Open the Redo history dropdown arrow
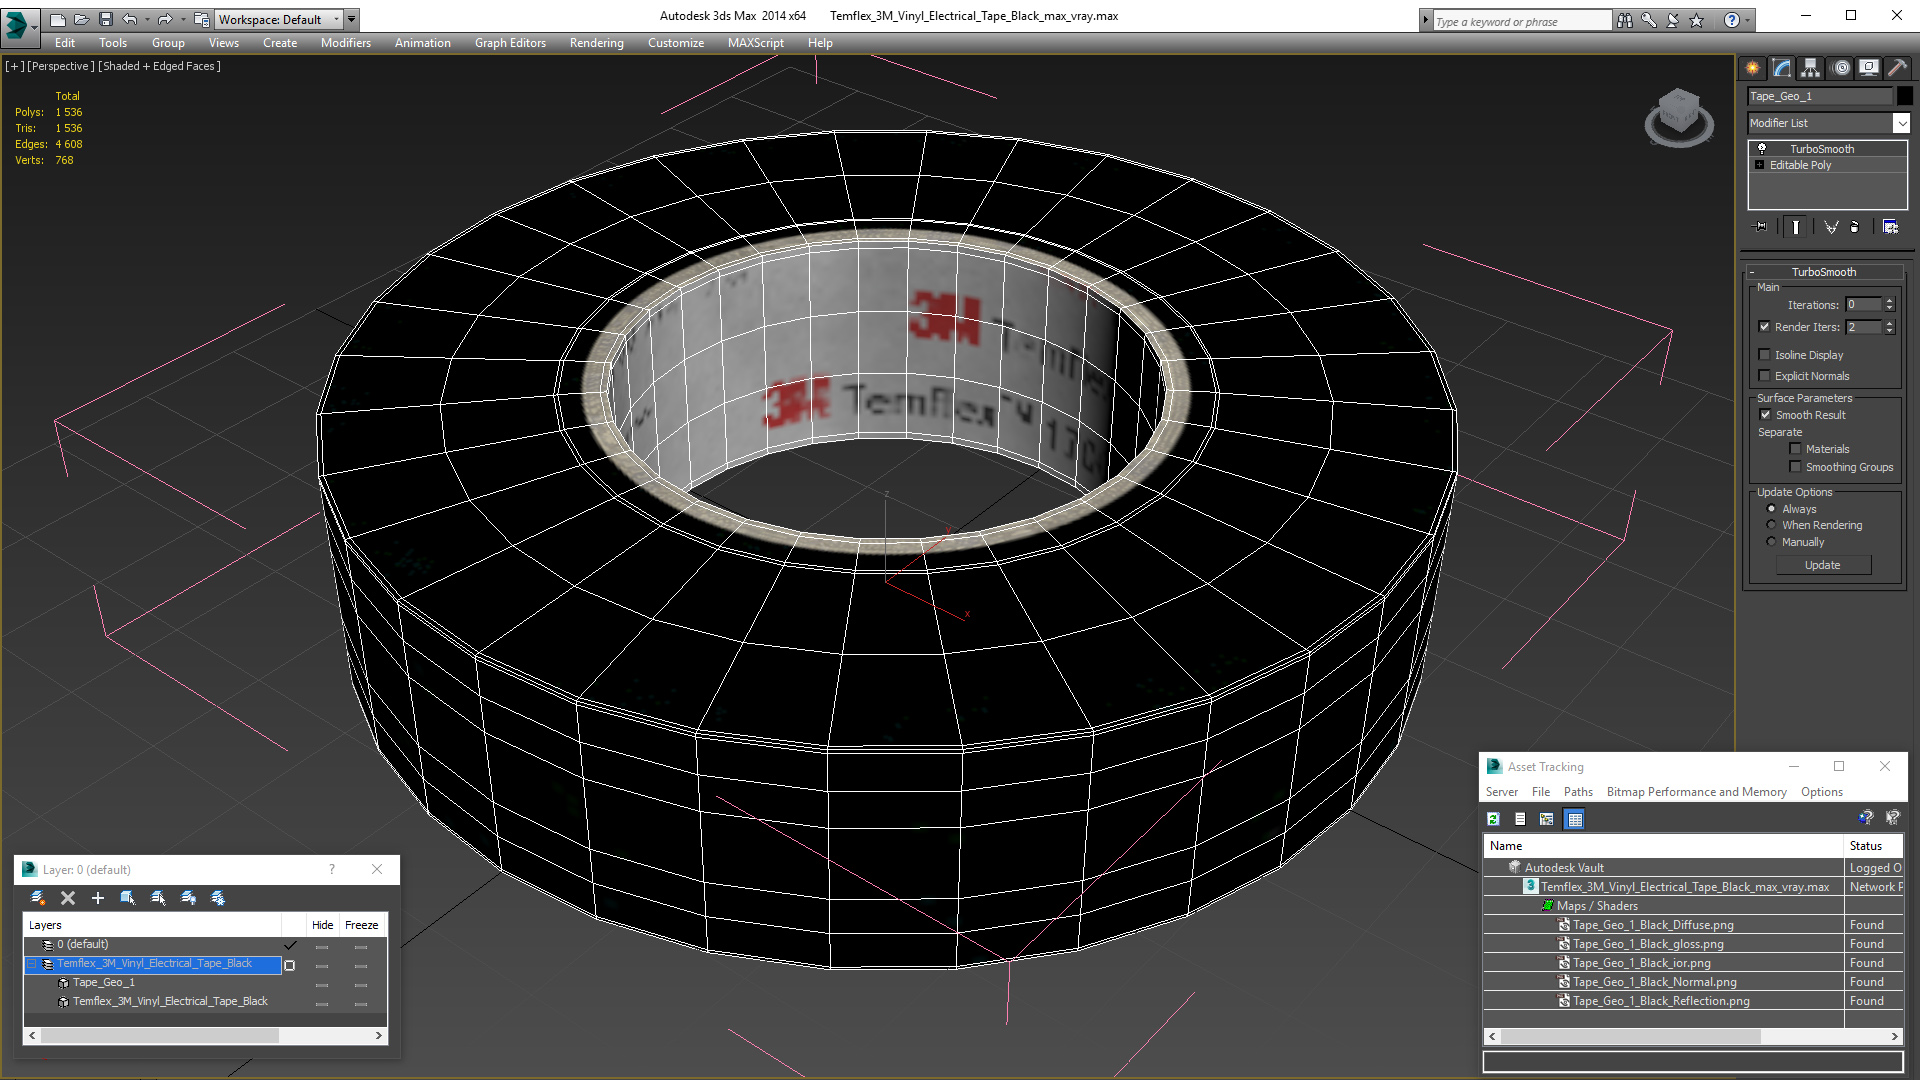Screen dimensions: 1920x1080 click(183, 19)
